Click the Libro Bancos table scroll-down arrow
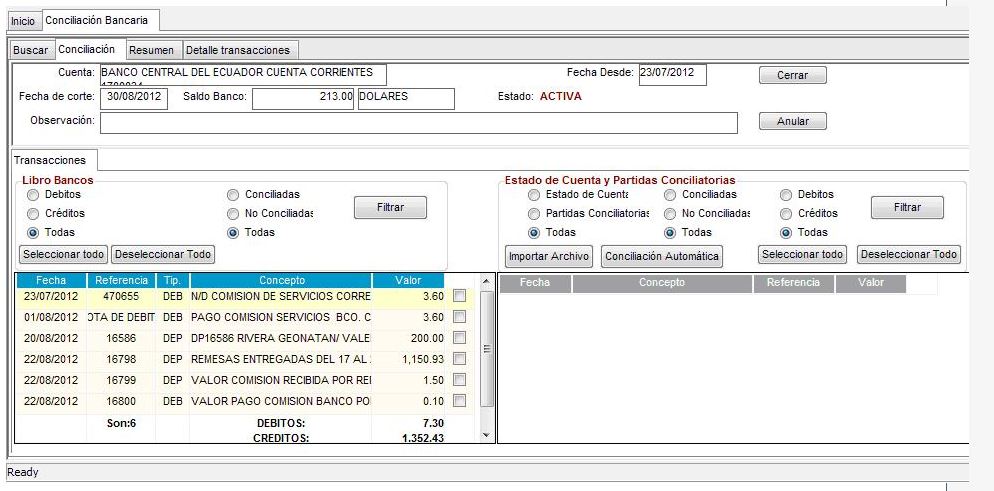This screenshot has width=994, height=491. [x=486, y=435]
